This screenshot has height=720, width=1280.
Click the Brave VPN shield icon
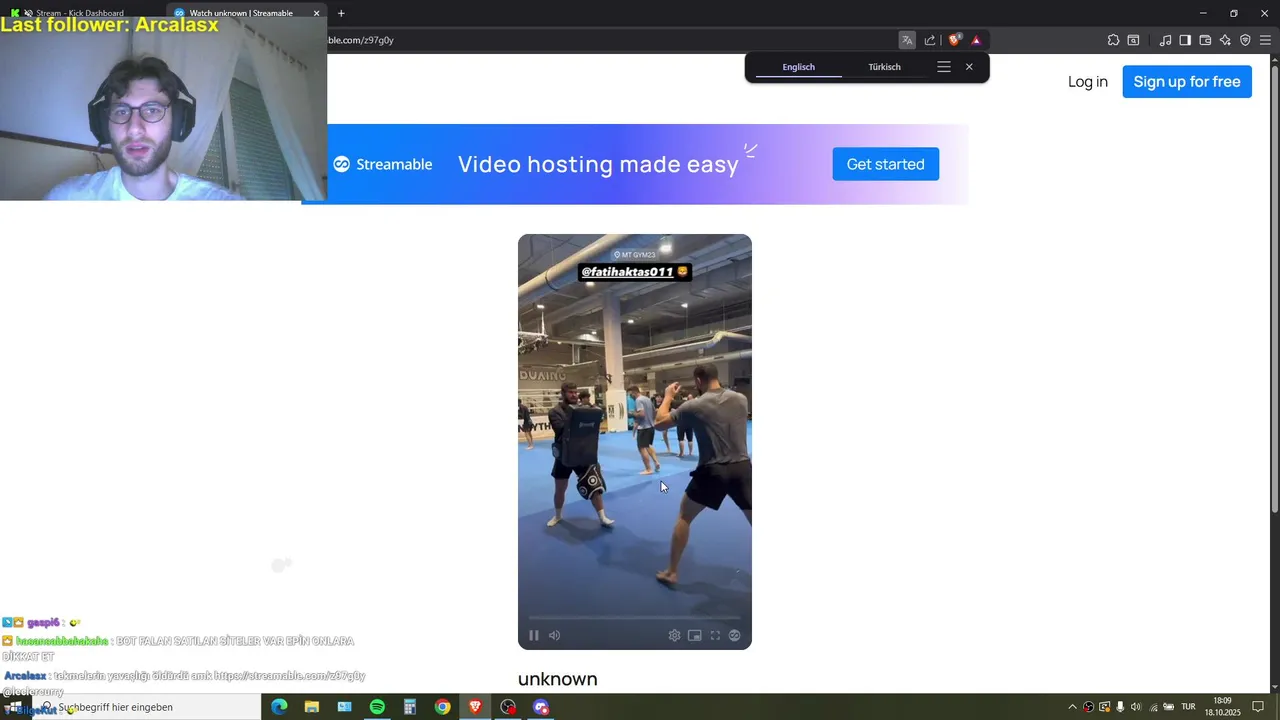pyautogui.click(x=1245, y=40)
